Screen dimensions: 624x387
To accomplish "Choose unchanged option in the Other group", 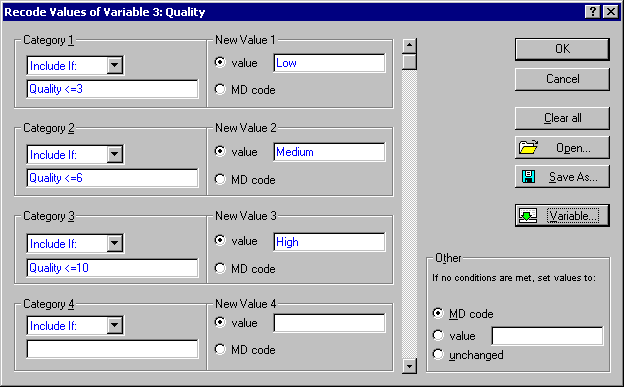I will tap(438, 354).
